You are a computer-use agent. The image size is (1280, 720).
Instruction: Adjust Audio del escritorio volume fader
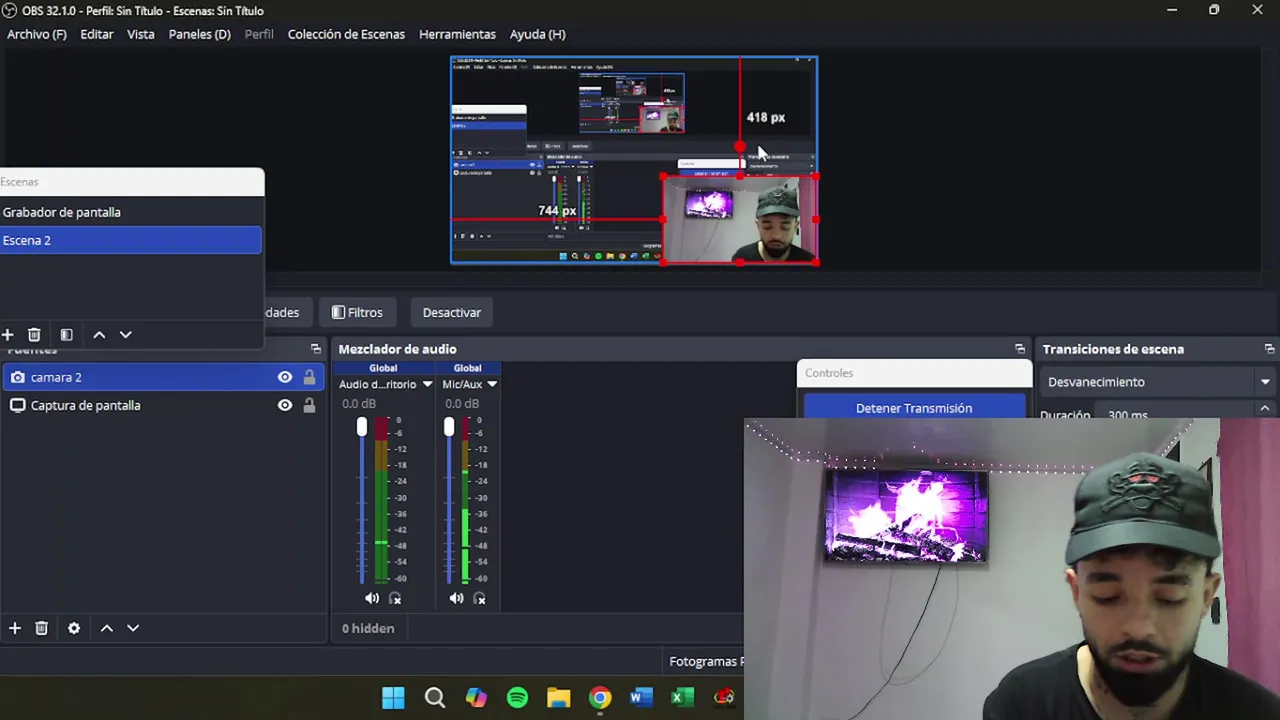click(362, 428)
